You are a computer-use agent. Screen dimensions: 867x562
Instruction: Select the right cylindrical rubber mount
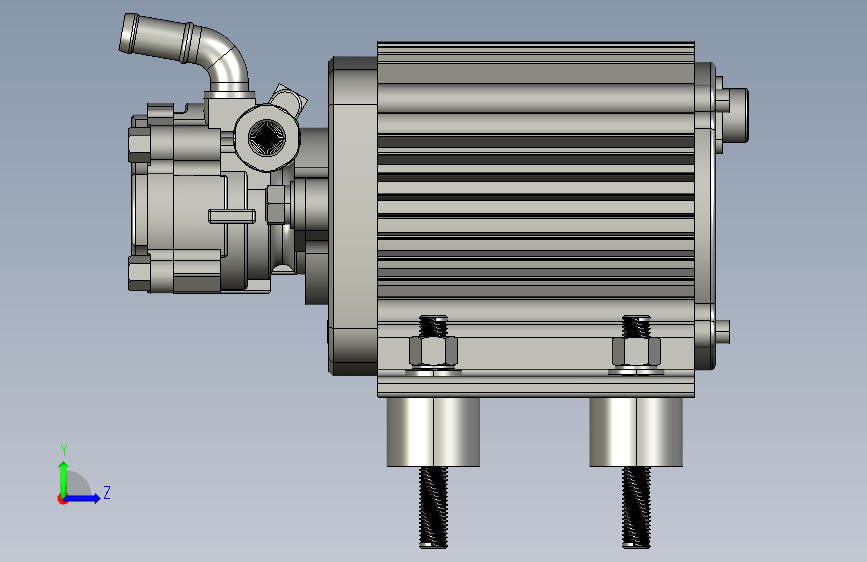(x=636, y=432)
